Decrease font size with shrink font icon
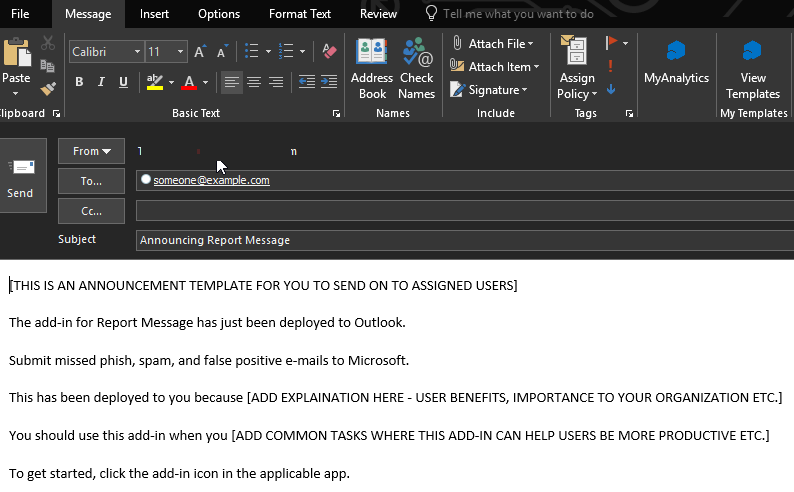794x492 pixels. (222, 52)
